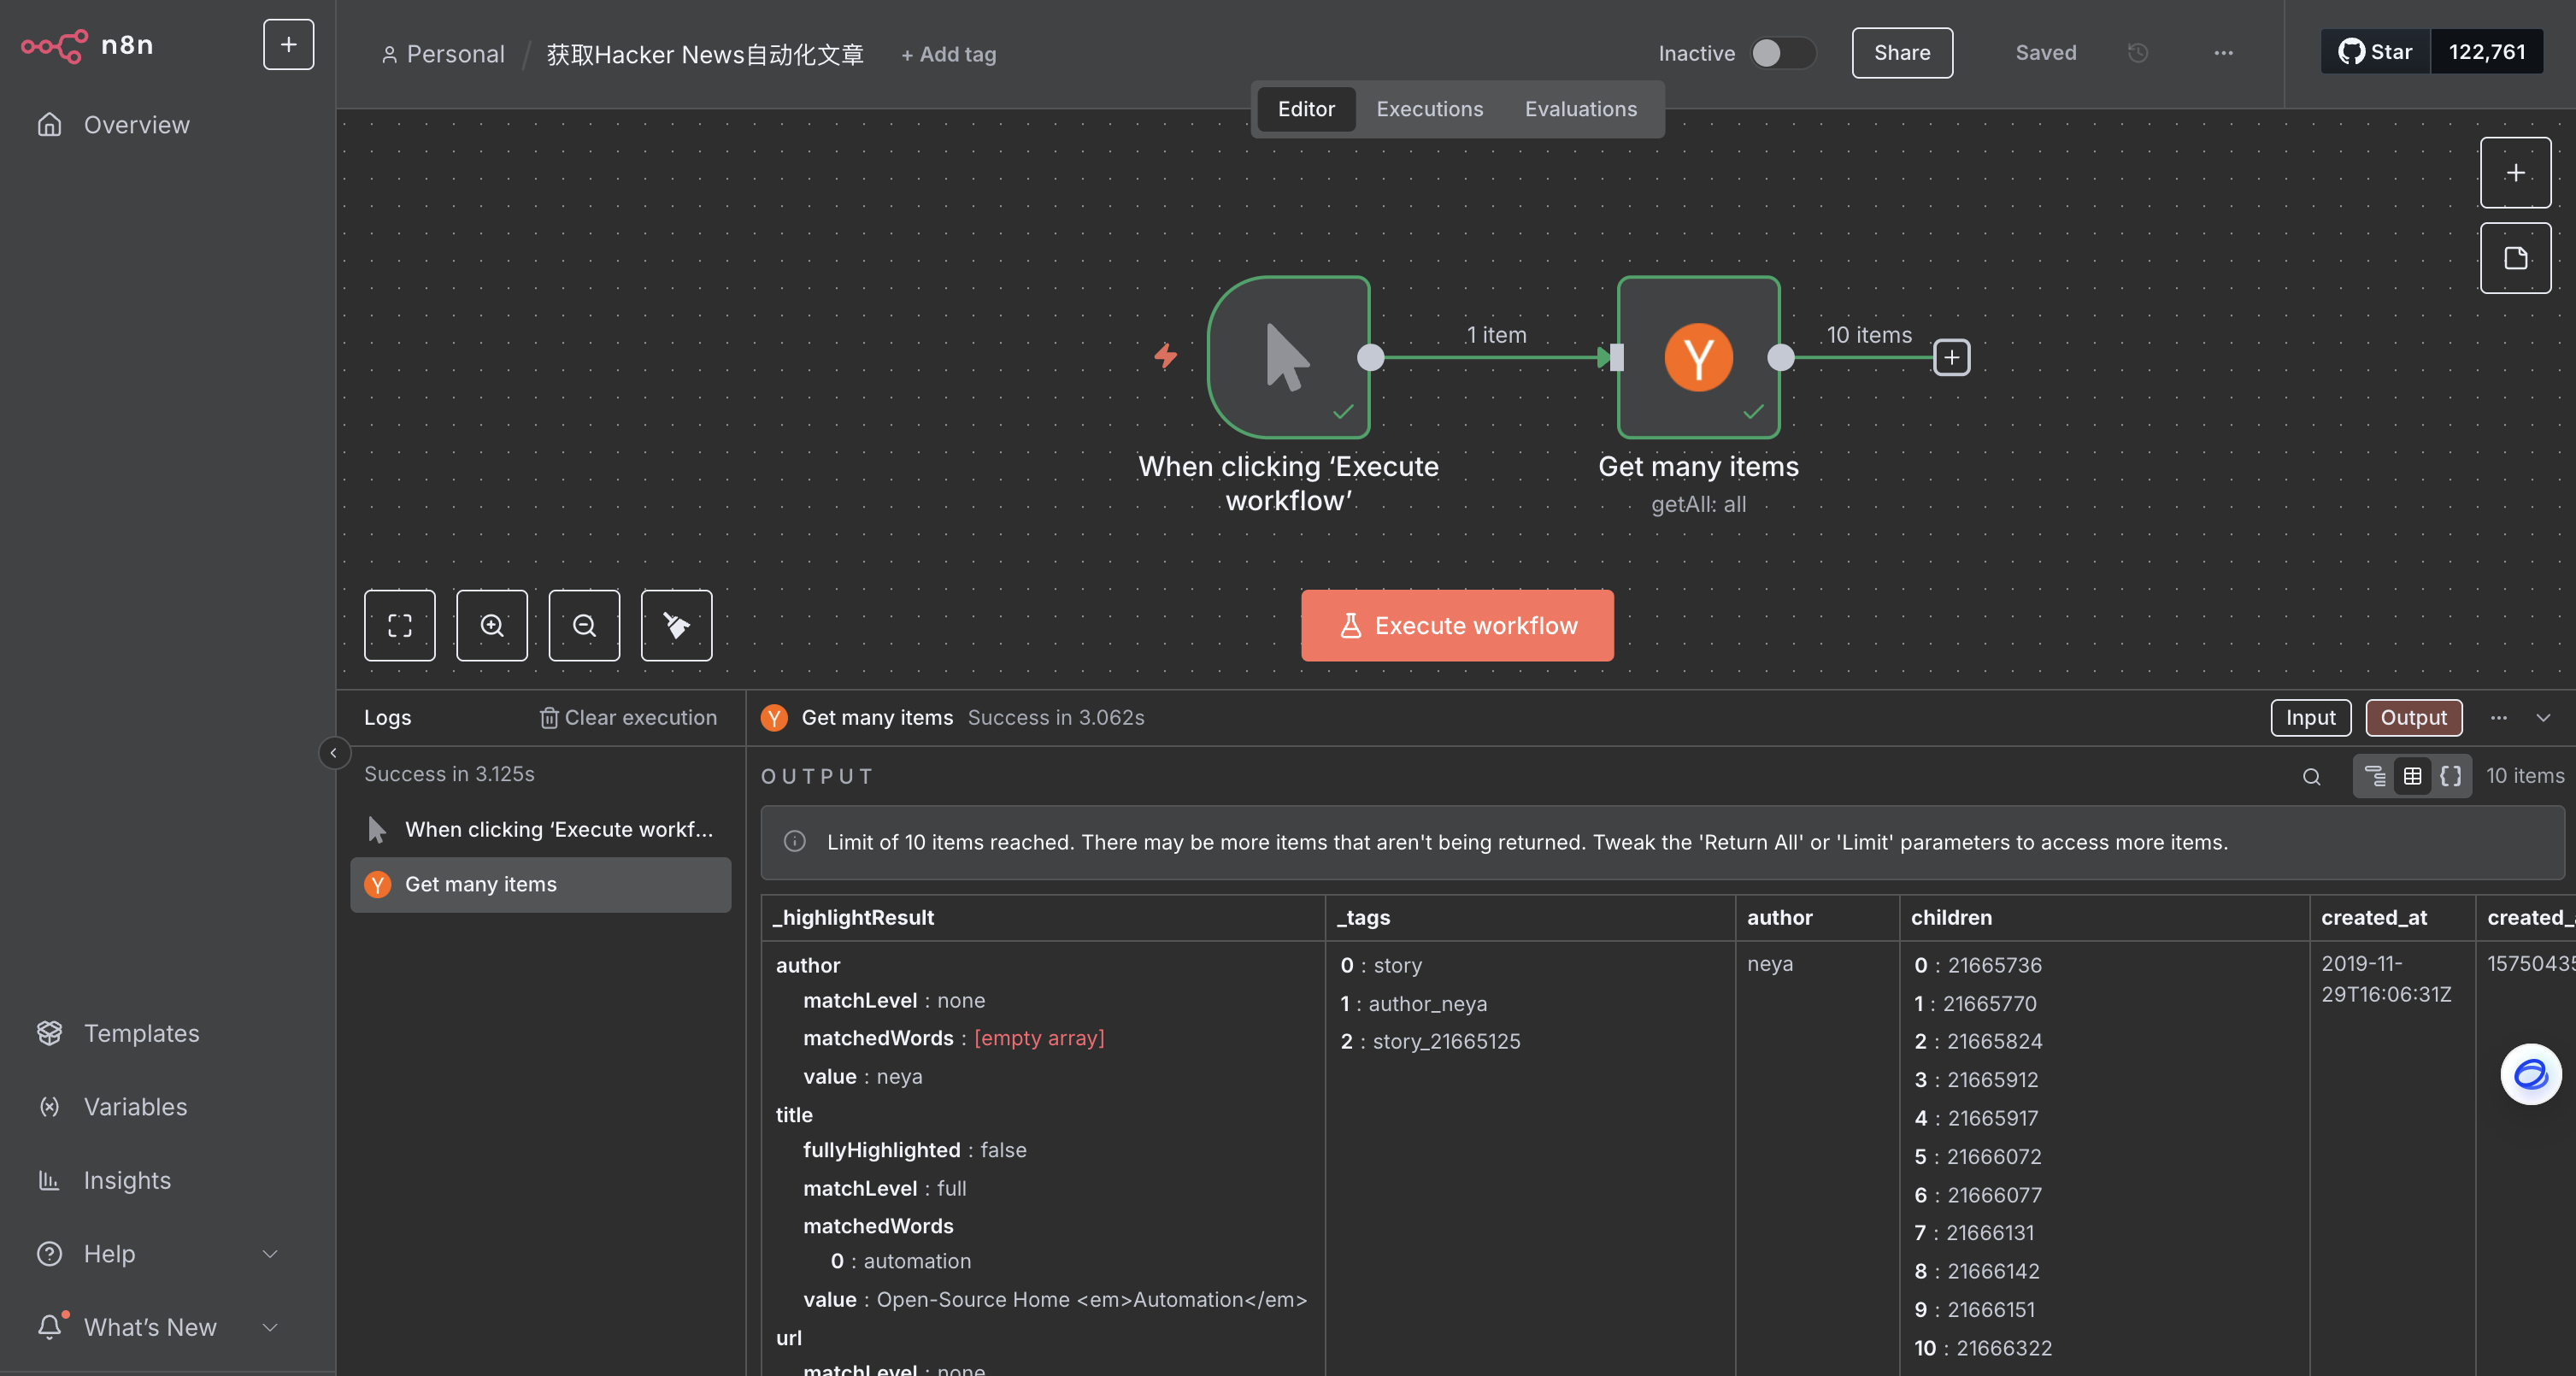Click Execute workflow

point(1457,626)
